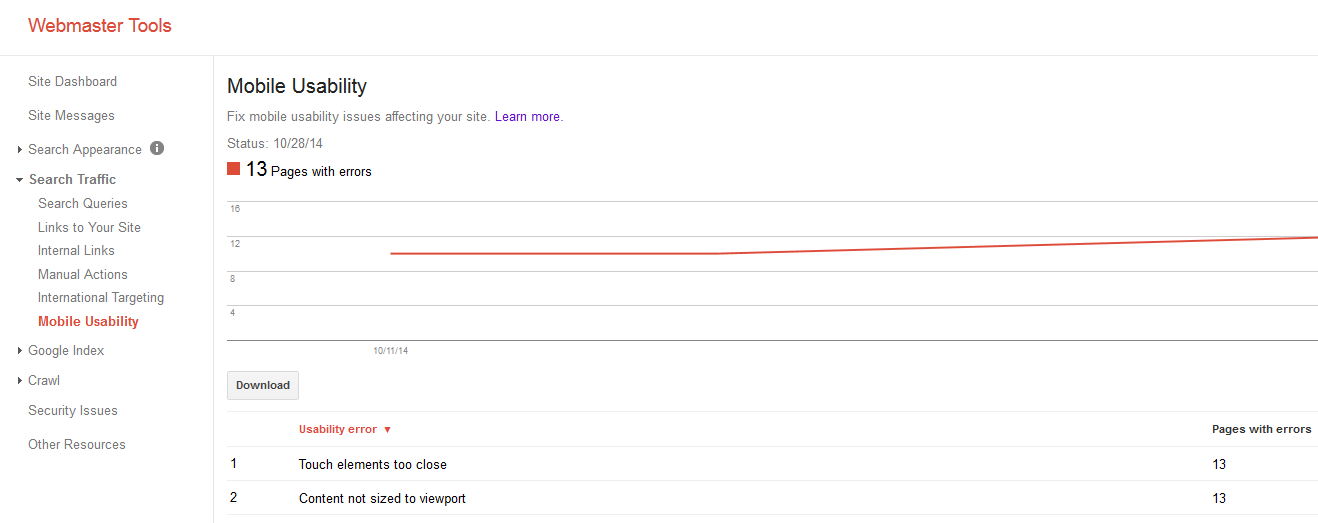Go to Security Issues page

click(x=73, y=410)
